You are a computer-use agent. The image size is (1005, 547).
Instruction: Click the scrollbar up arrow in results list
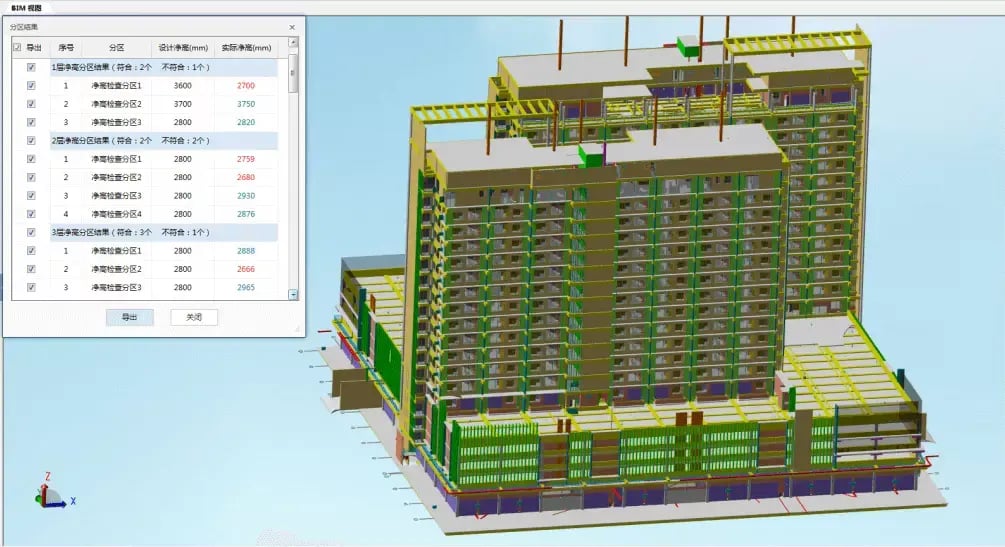pyautogui.click(x=293, y=43)
